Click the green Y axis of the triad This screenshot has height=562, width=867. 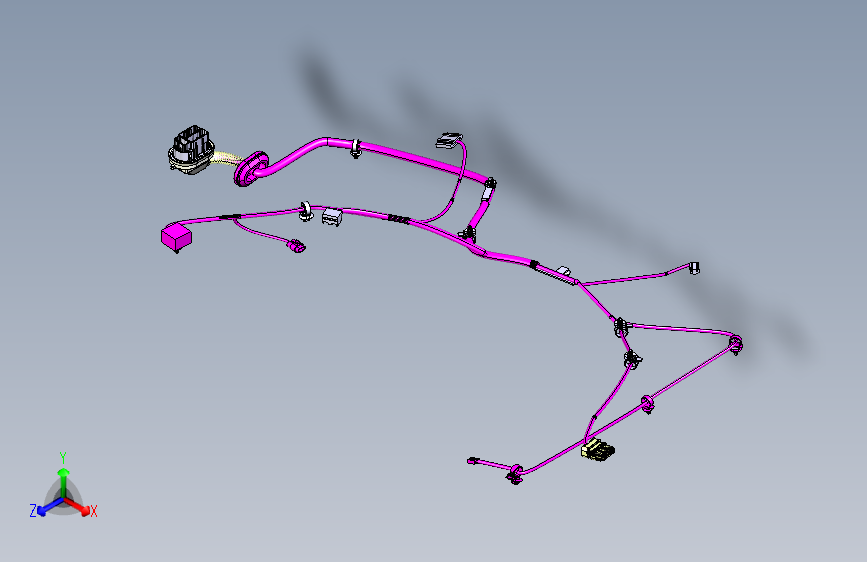[x=63, y=481]
